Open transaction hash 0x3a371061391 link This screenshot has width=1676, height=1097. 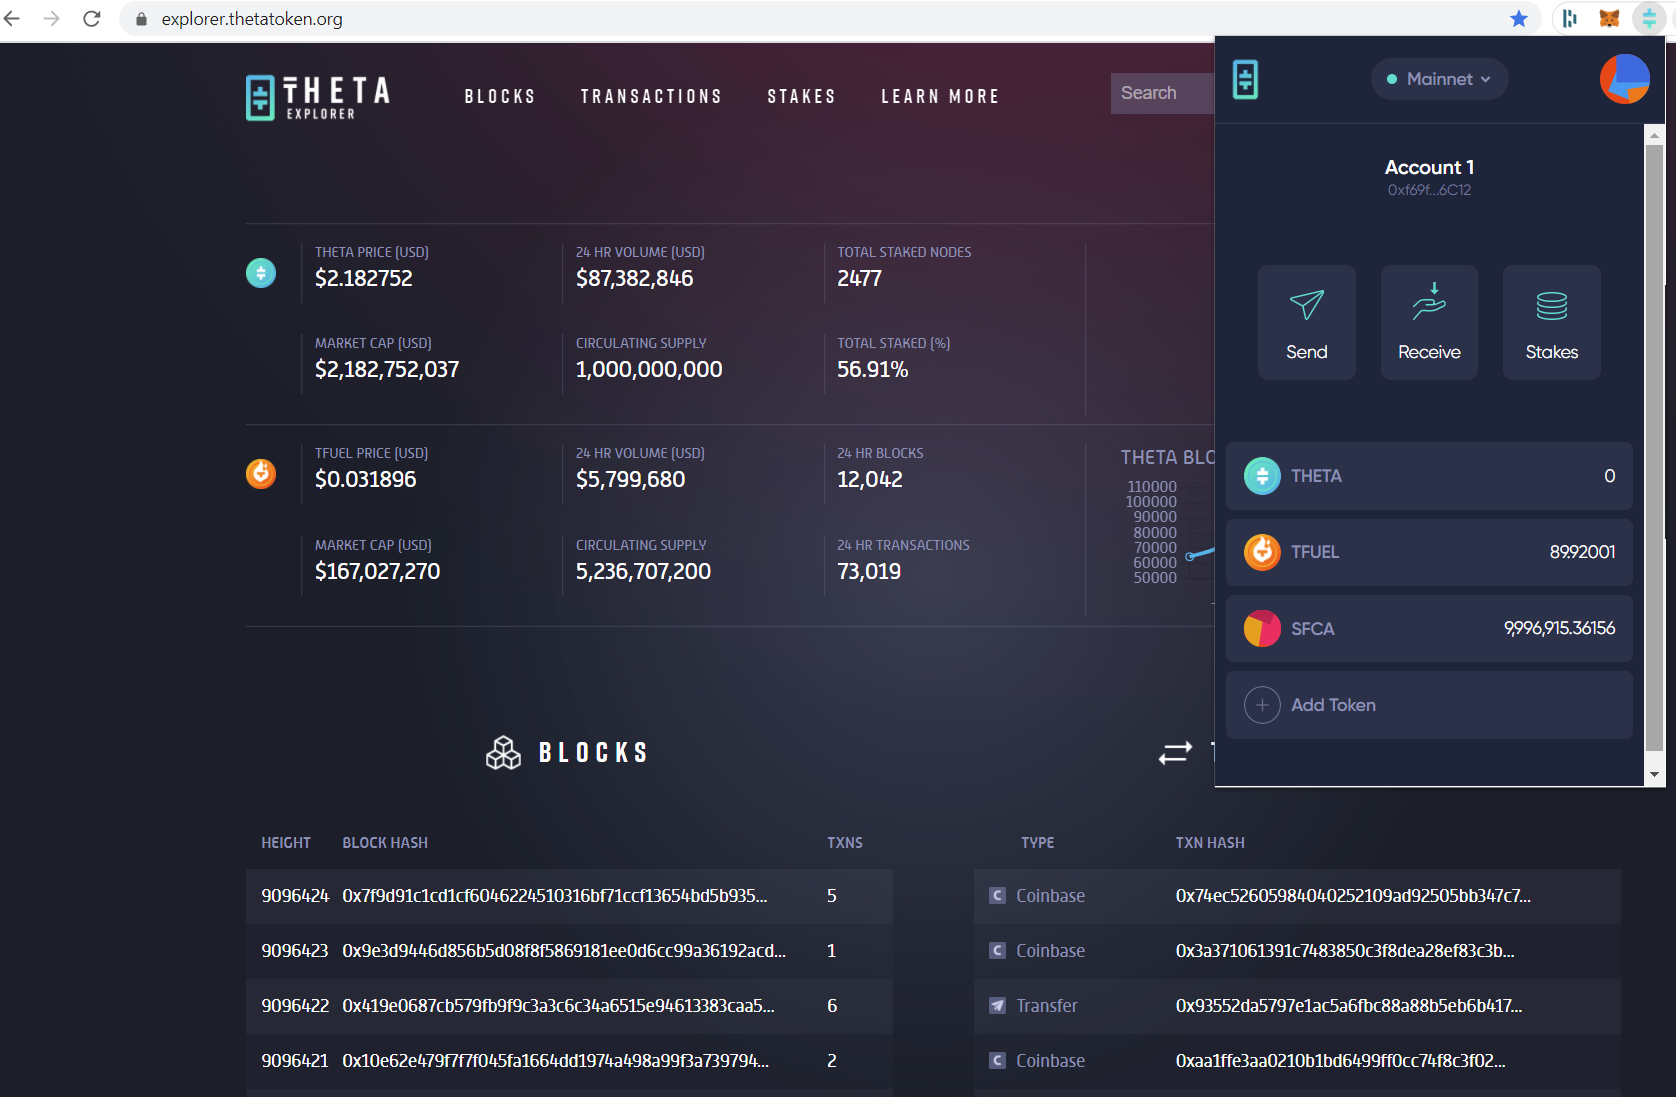click(x=1345, y=950)
